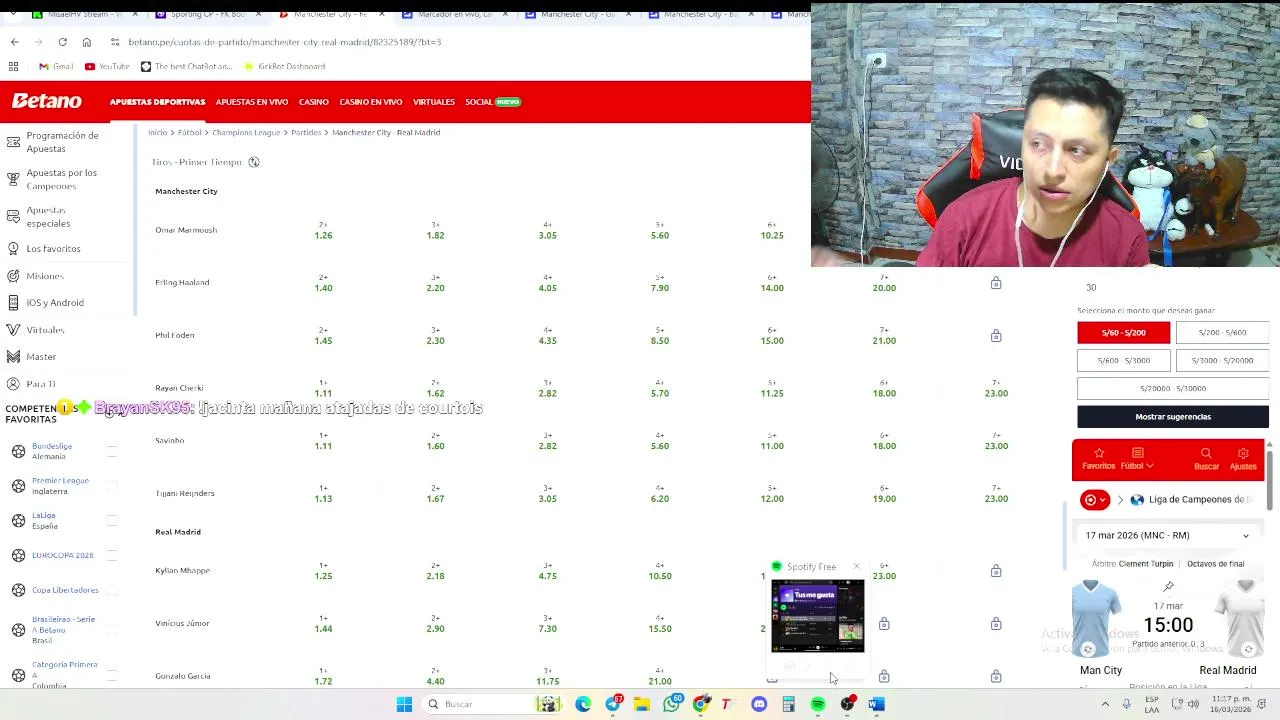The width and height of the screenshot is (1280, 720).
Task: Open the Virtuales tab
Action: tap(433, 102)
